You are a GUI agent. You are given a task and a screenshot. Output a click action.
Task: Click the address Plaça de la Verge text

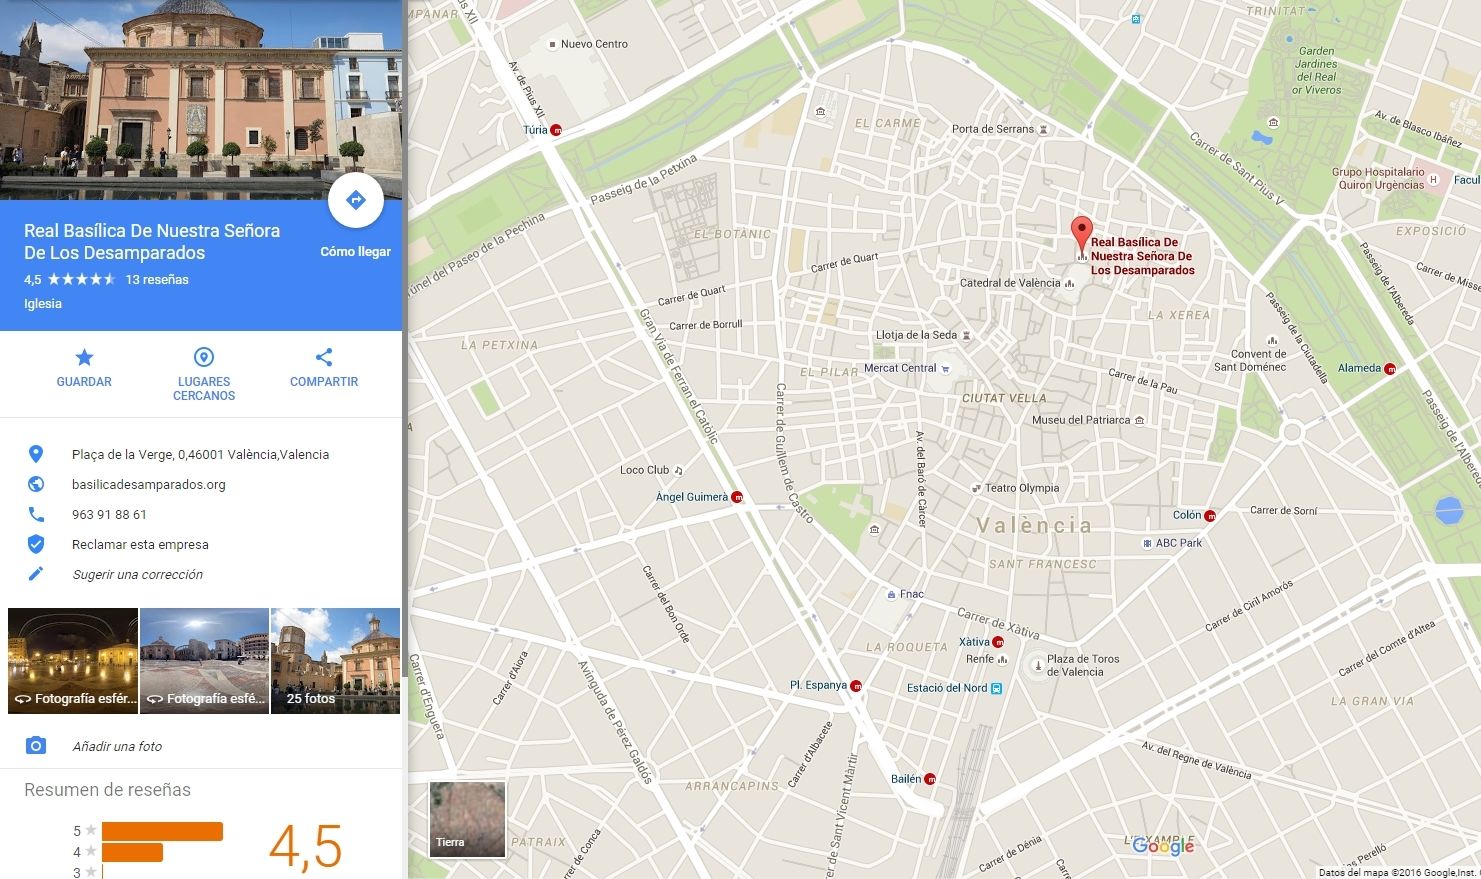click(200, 454)
